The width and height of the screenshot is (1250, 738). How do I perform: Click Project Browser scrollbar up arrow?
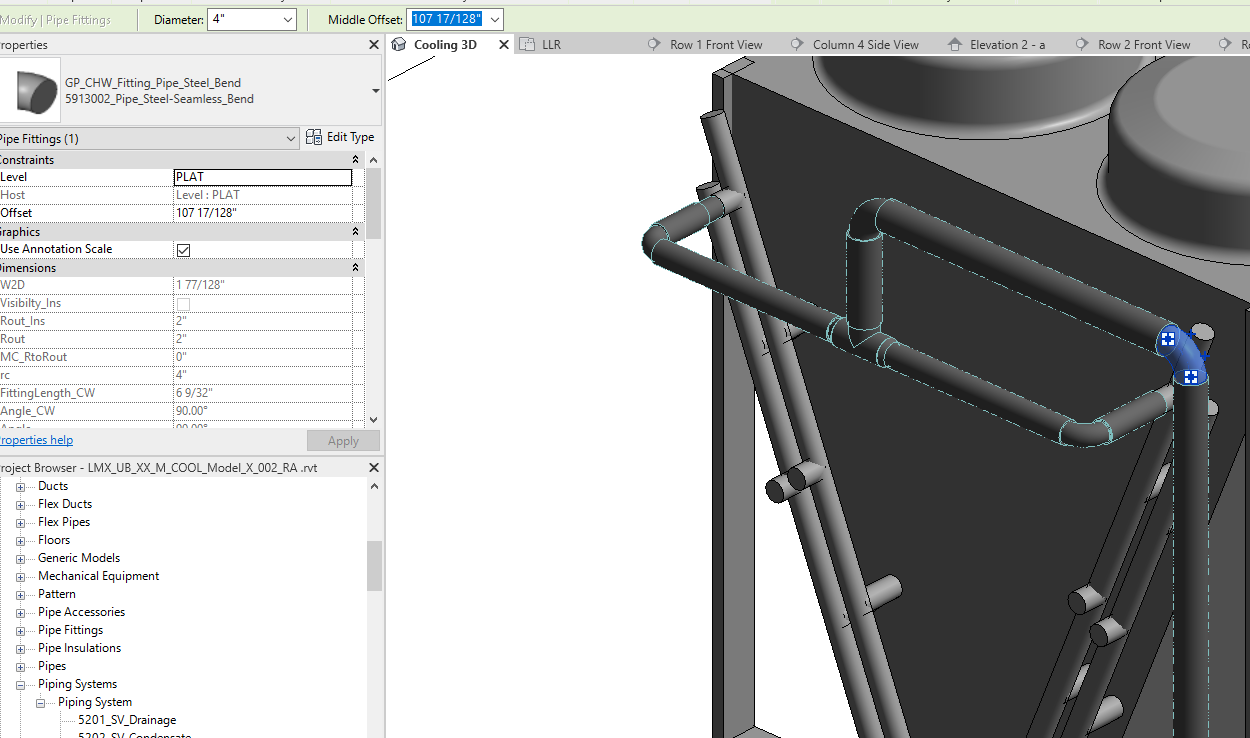tap(374, 486)
